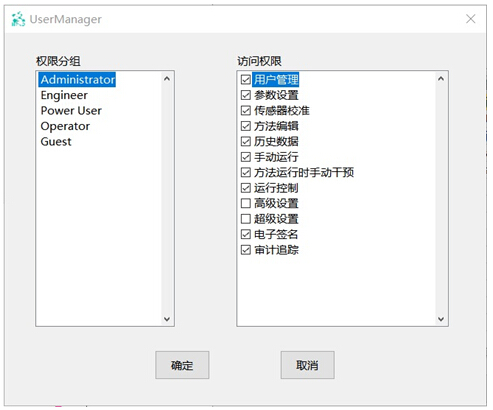The image size is (493, 410).
Task: Uncheck the 传感器校准 checkbox
Action: pyautogui.click(x=246, y=111)
